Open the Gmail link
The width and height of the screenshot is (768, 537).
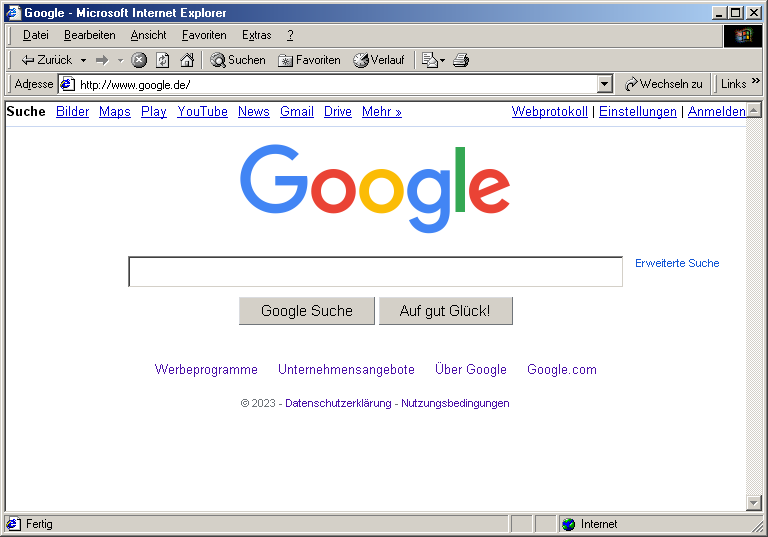point(297,112)
